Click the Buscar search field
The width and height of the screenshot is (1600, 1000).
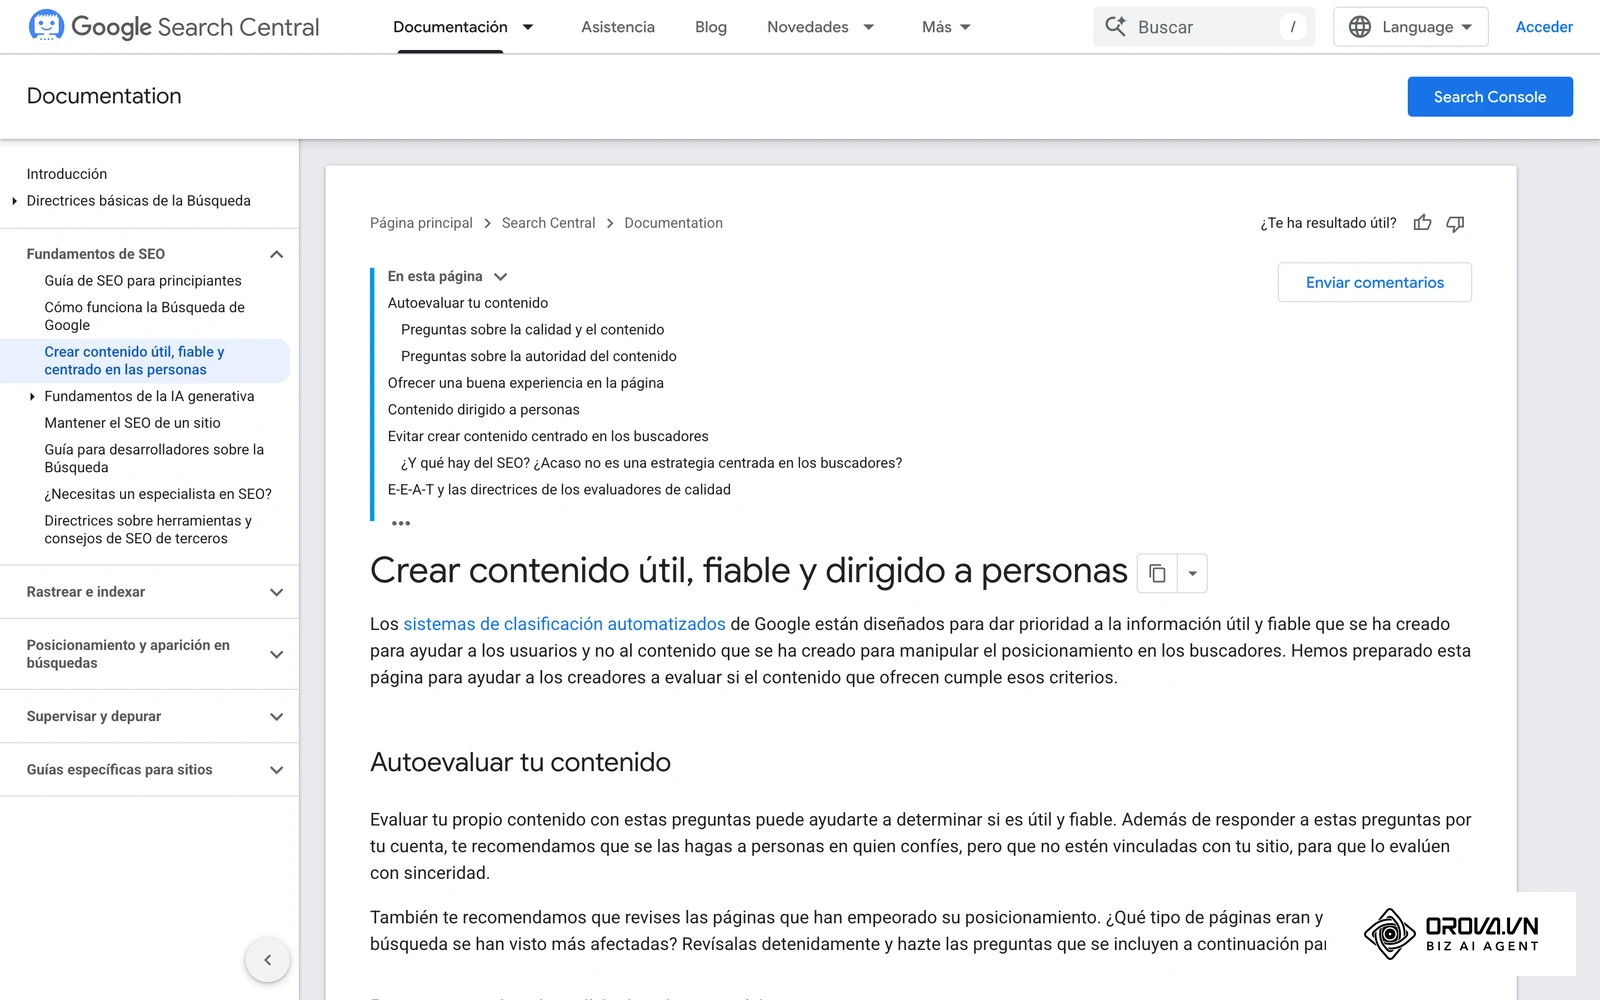[x=1204, y=27]
